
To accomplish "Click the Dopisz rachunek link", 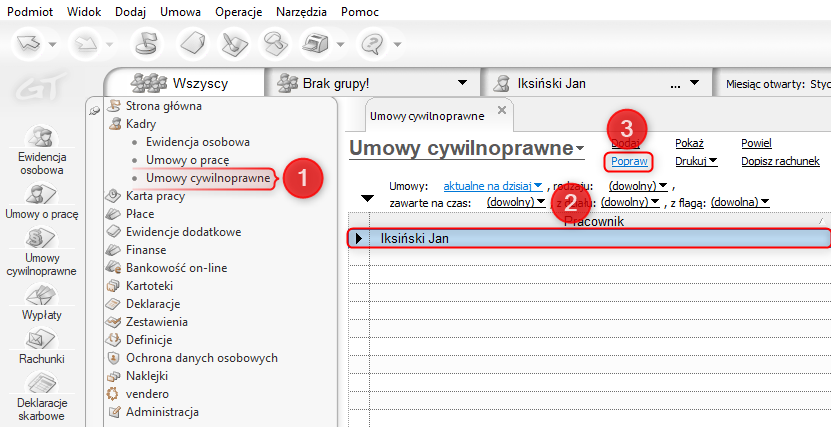I will pos(780,161).
